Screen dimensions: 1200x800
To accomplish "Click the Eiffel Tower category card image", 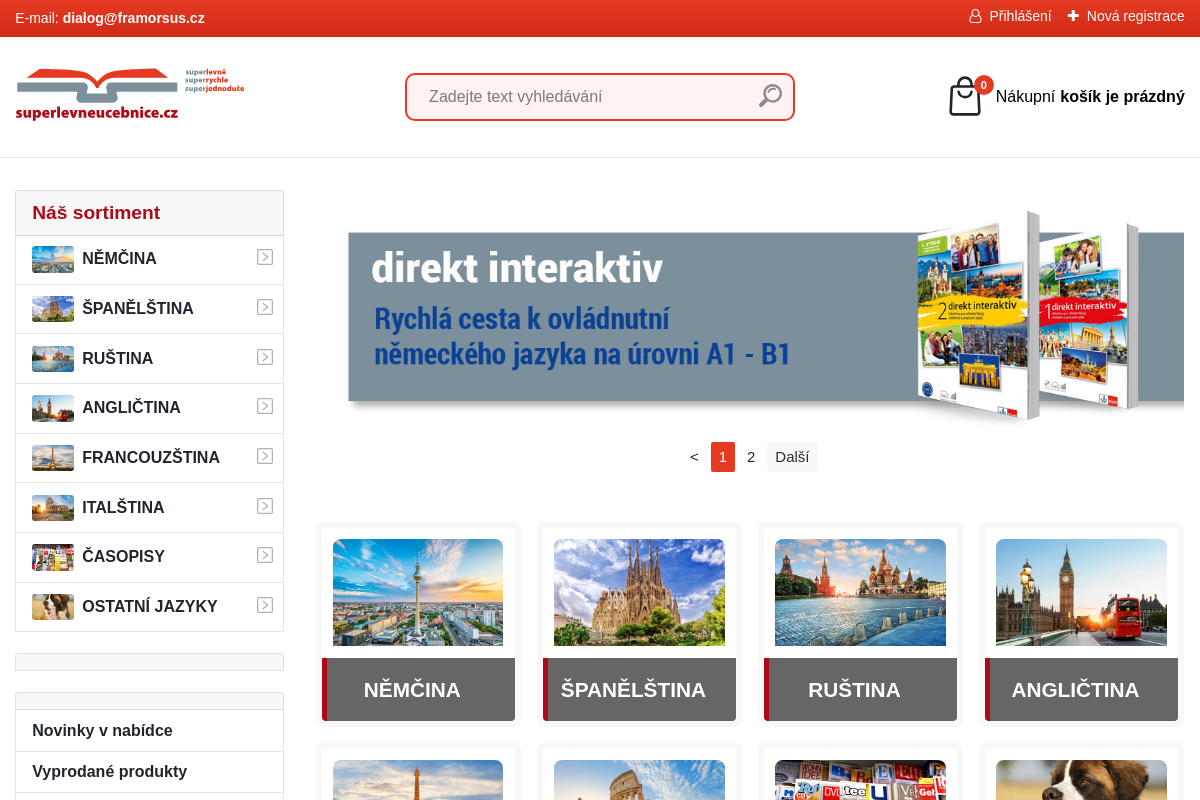I will [418, 780].
